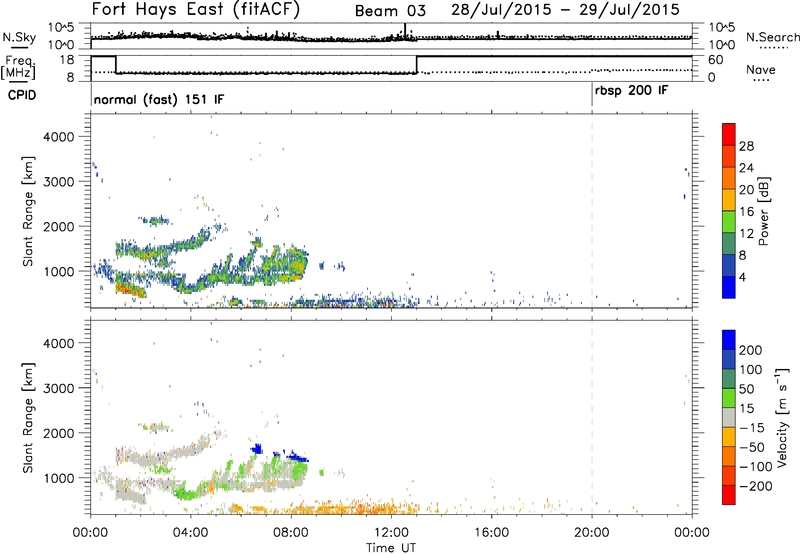The height and width of the screenshot is (554, 800).
Task: Select the "60" Nave axis tick label
Action: 716,60
